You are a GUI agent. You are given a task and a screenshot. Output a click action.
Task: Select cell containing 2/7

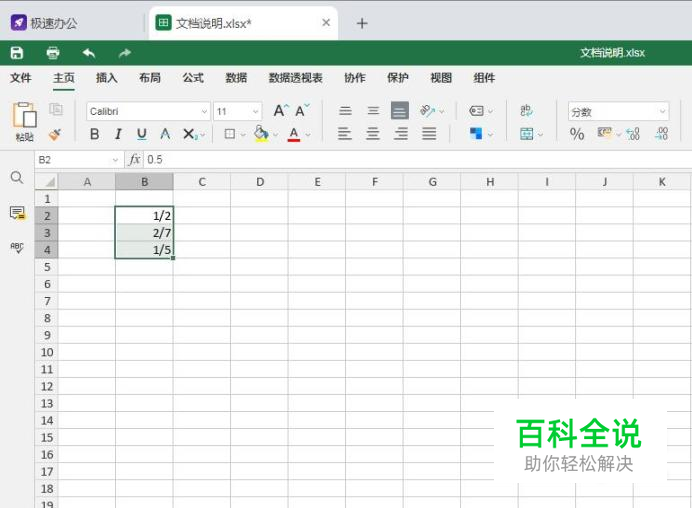(144, 233)
